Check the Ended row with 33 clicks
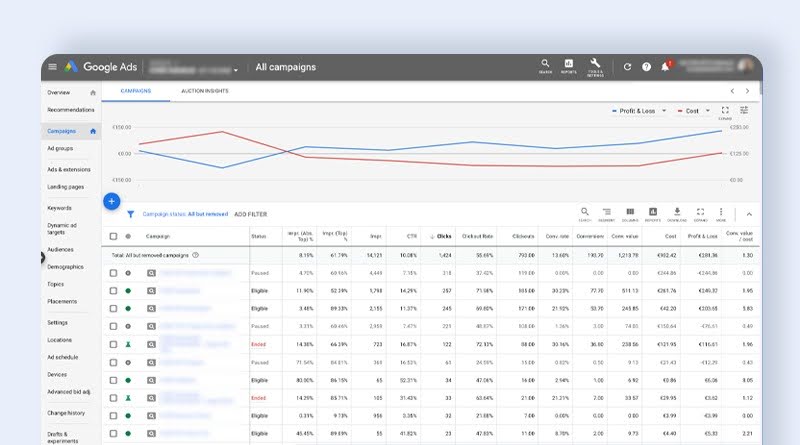This screenshot has height=445, width=800. click(113, 398)
